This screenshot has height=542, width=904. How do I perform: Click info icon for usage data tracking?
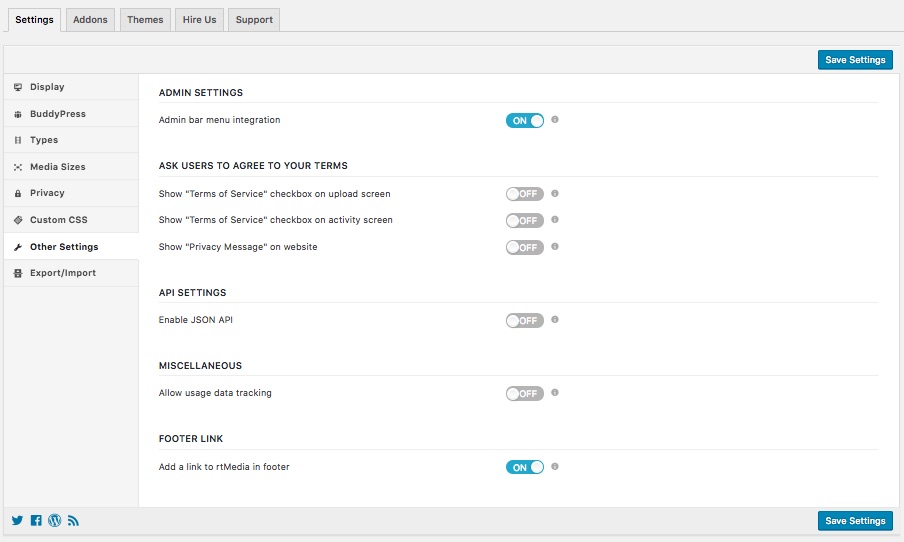coord(555,393)
